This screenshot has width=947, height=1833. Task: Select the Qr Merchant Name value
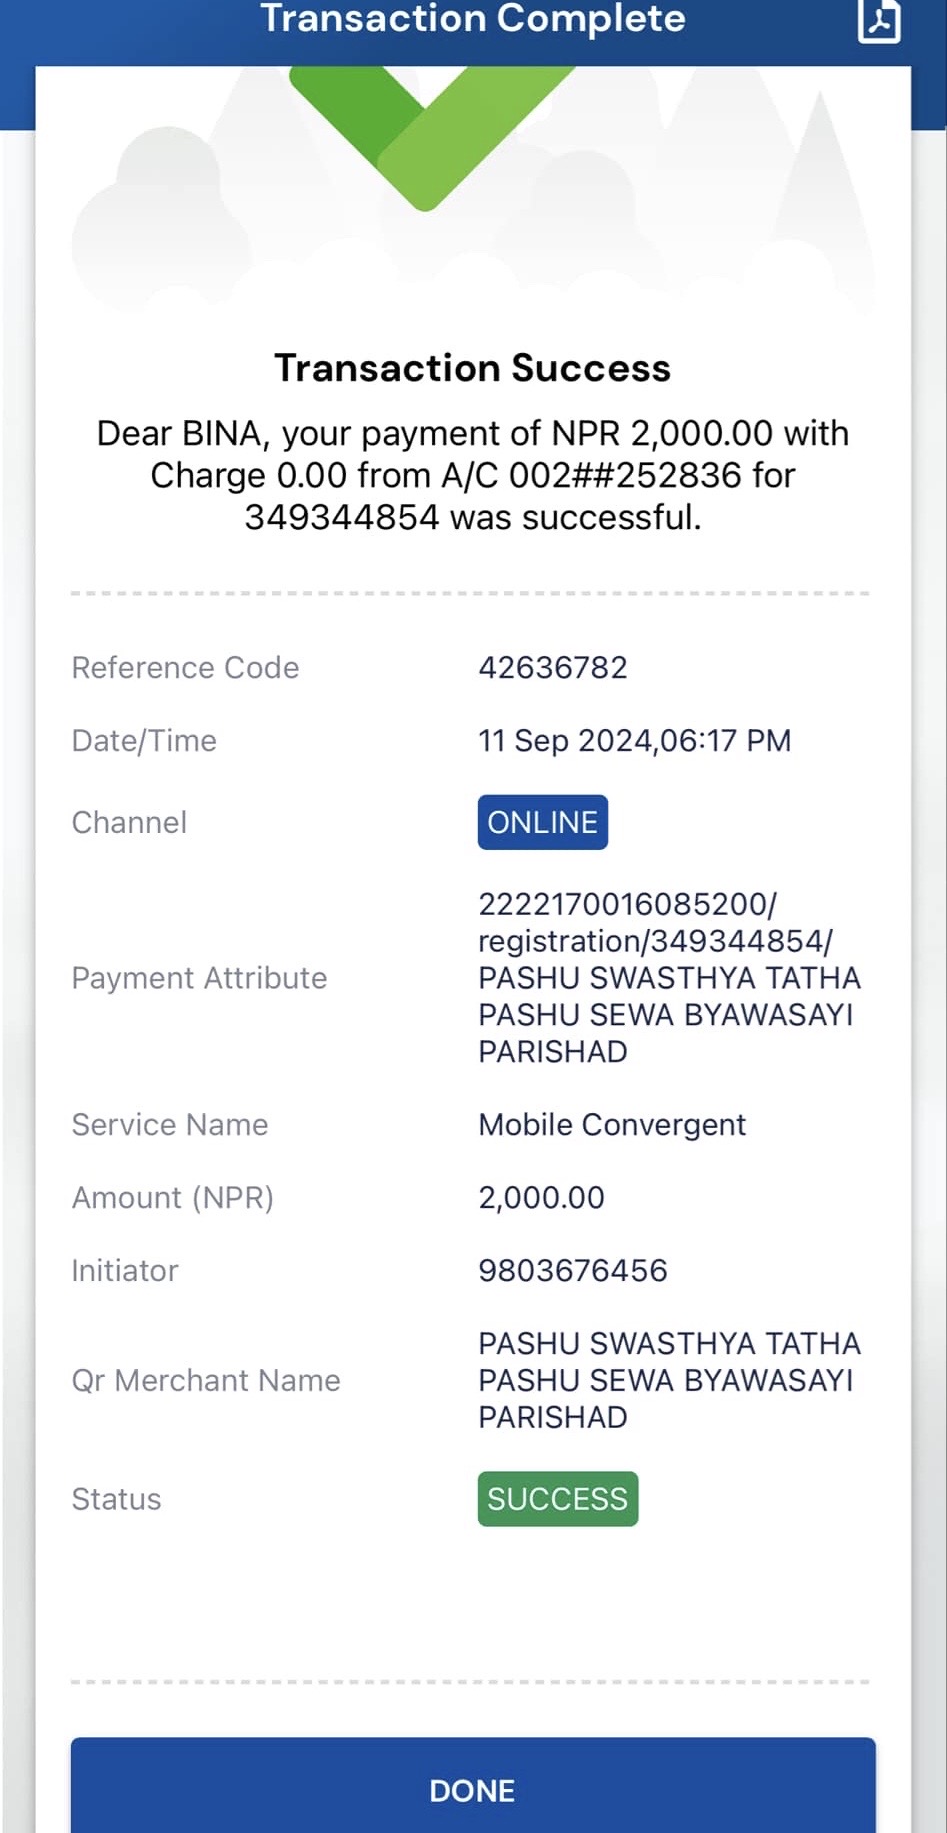[669, 1380]
